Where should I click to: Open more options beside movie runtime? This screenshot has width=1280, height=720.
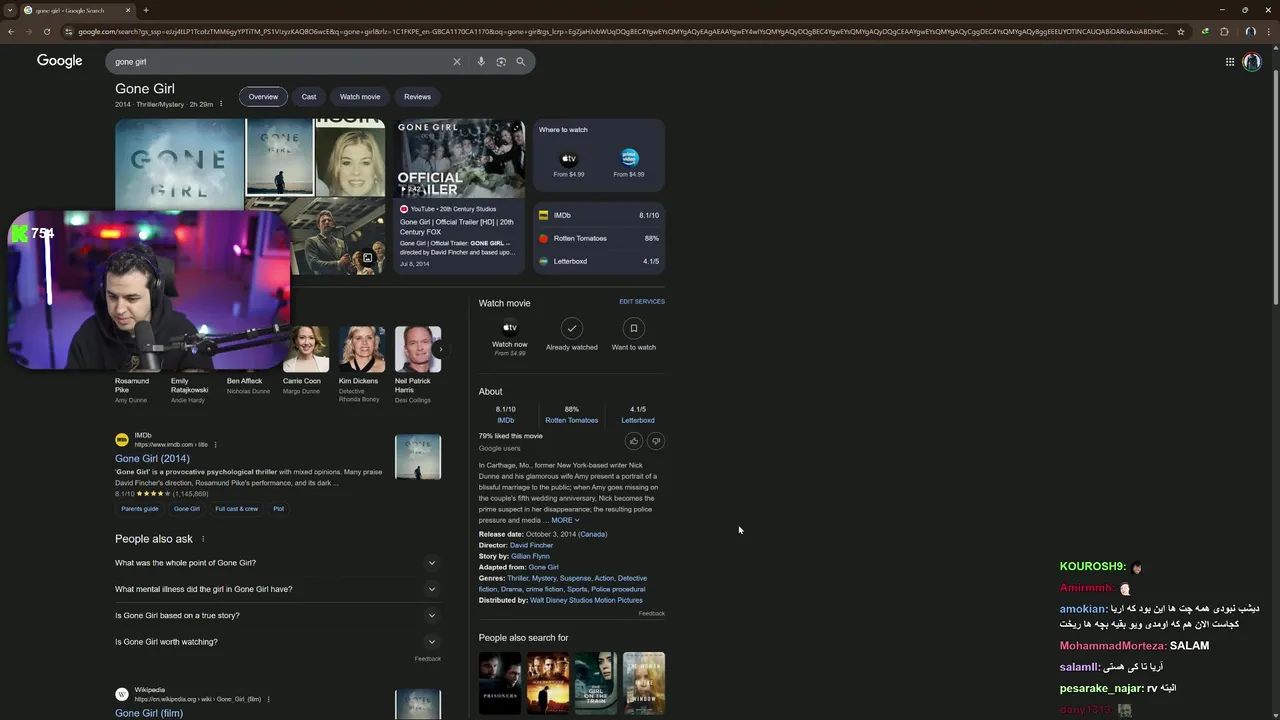pyautogui.click(x=221, y=104)
